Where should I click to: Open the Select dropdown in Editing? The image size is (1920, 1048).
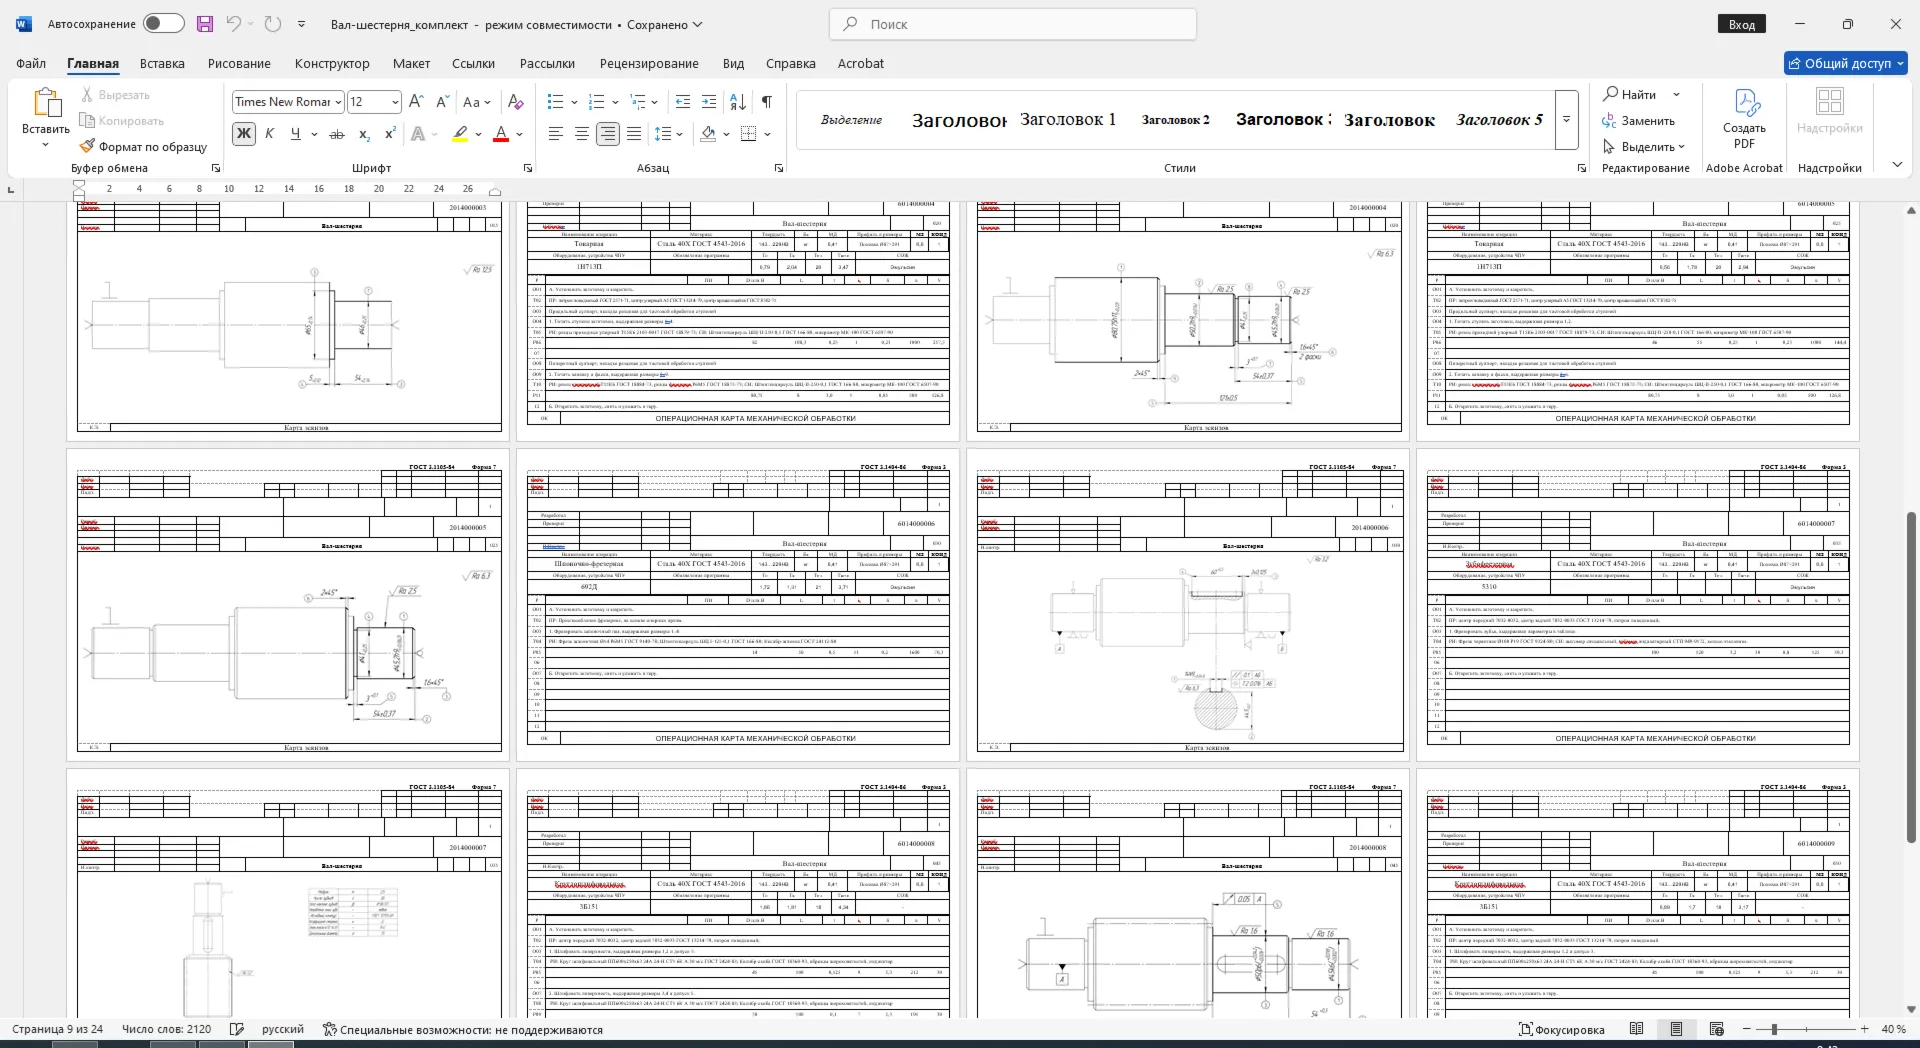(x=1645, y=147)
